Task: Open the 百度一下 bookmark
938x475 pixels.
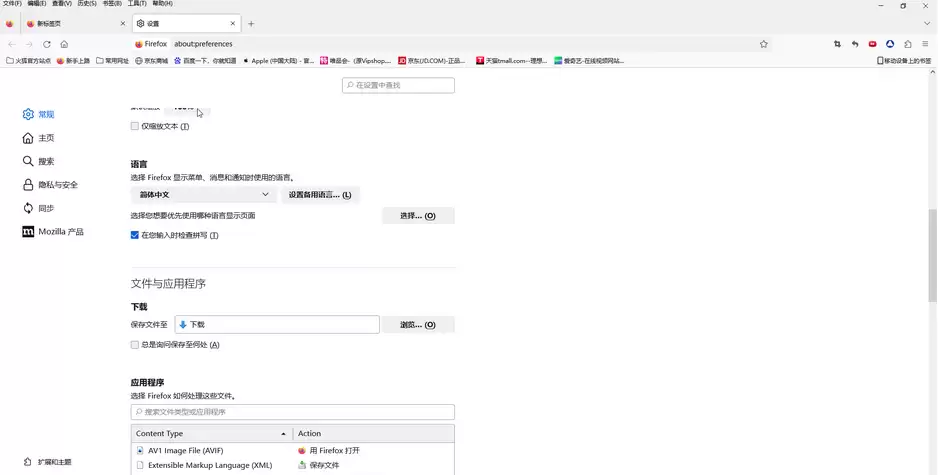Action: tap(205, 61)
